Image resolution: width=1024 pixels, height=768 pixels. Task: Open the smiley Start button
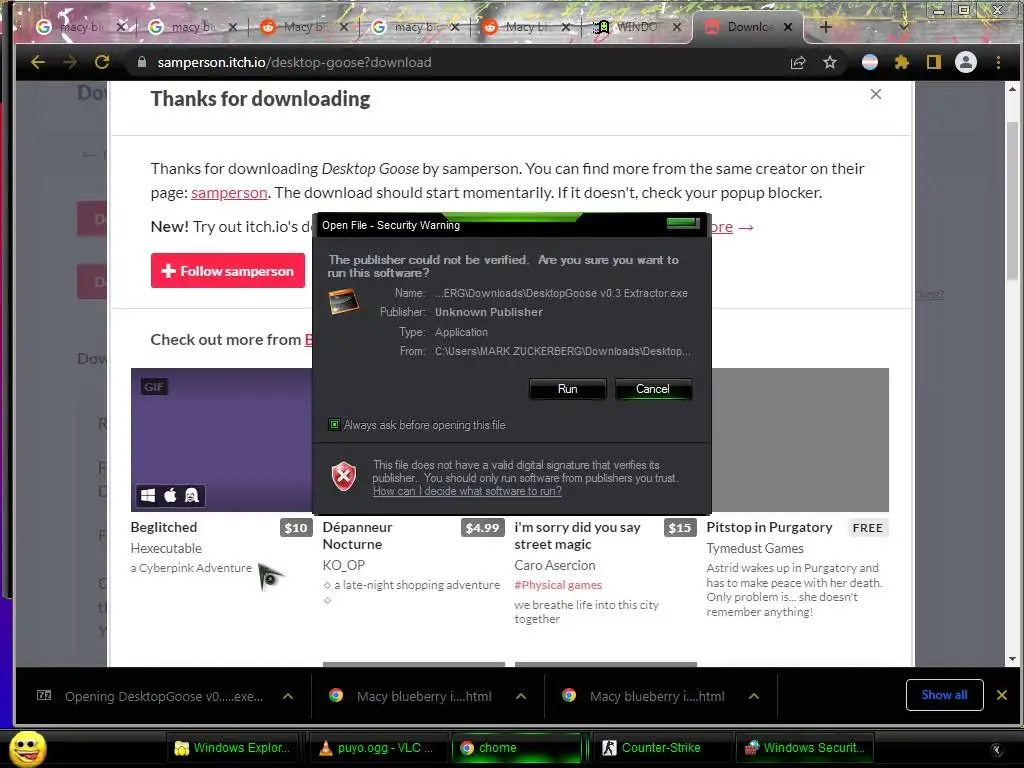tap(27, 748)
